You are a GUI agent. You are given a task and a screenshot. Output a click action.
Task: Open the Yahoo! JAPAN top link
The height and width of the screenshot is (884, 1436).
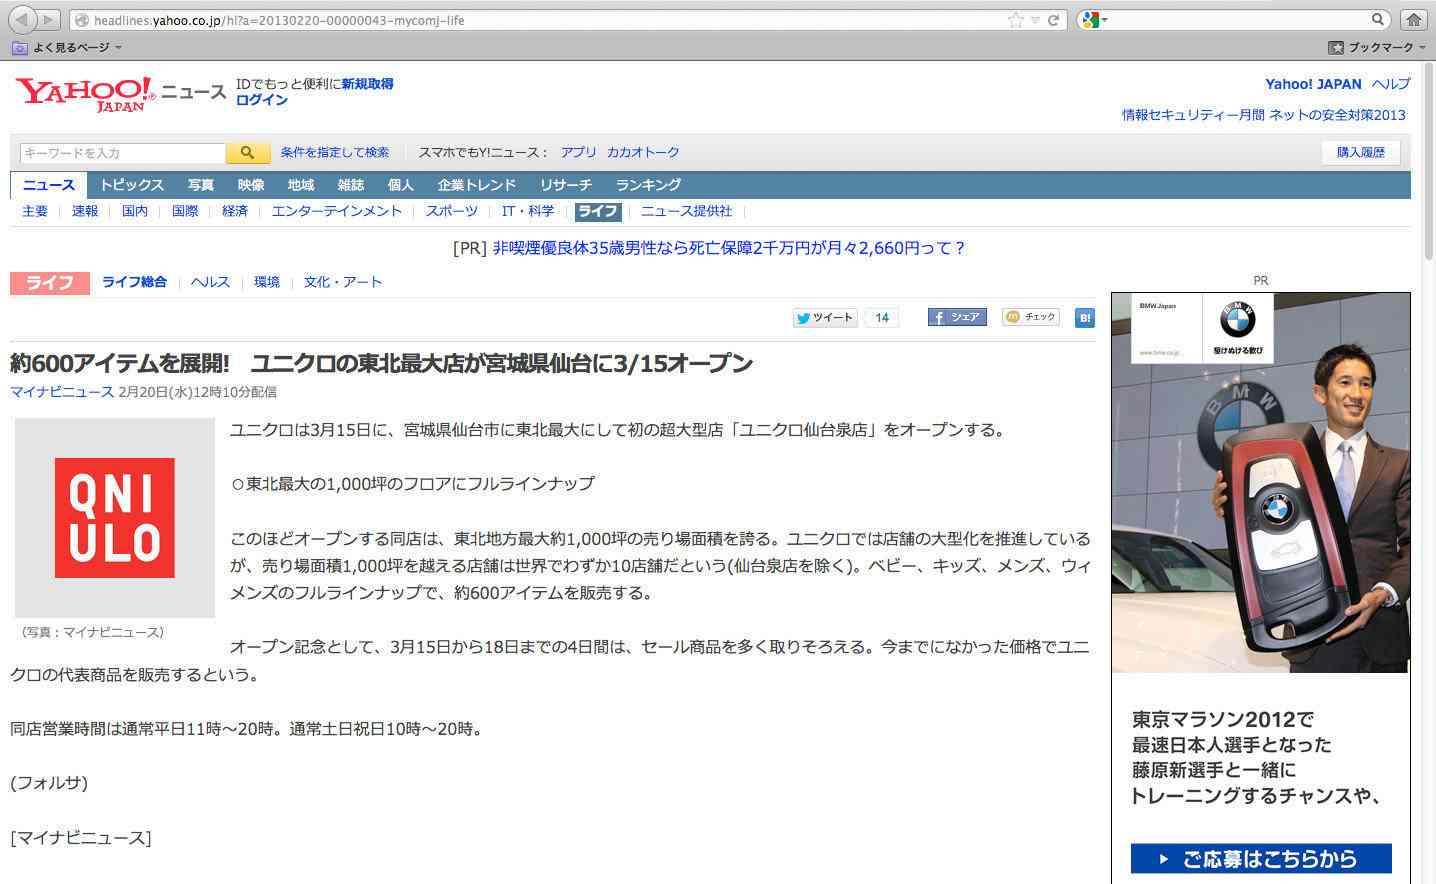1313,84
